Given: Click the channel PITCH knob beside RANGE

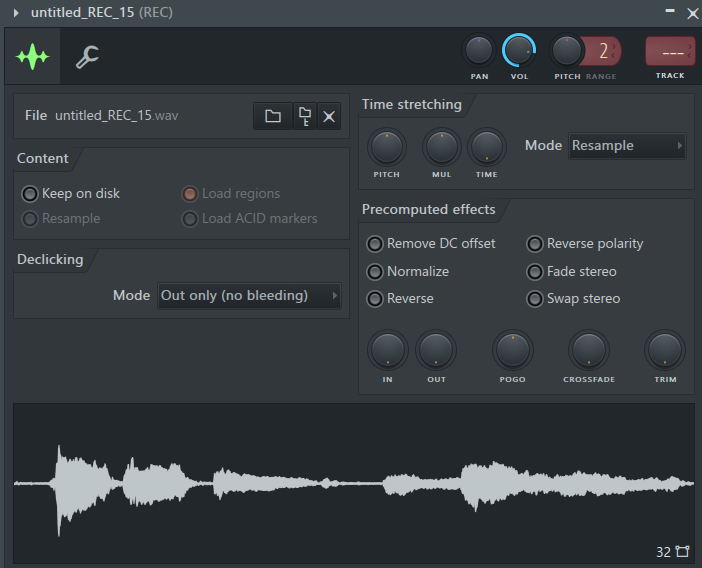Looking at the screenshot, I should (x=566, y=51).
